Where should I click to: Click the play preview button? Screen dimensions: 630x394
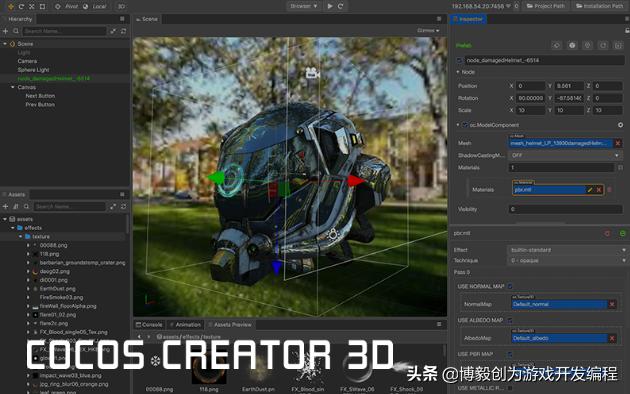click(330, 6)
